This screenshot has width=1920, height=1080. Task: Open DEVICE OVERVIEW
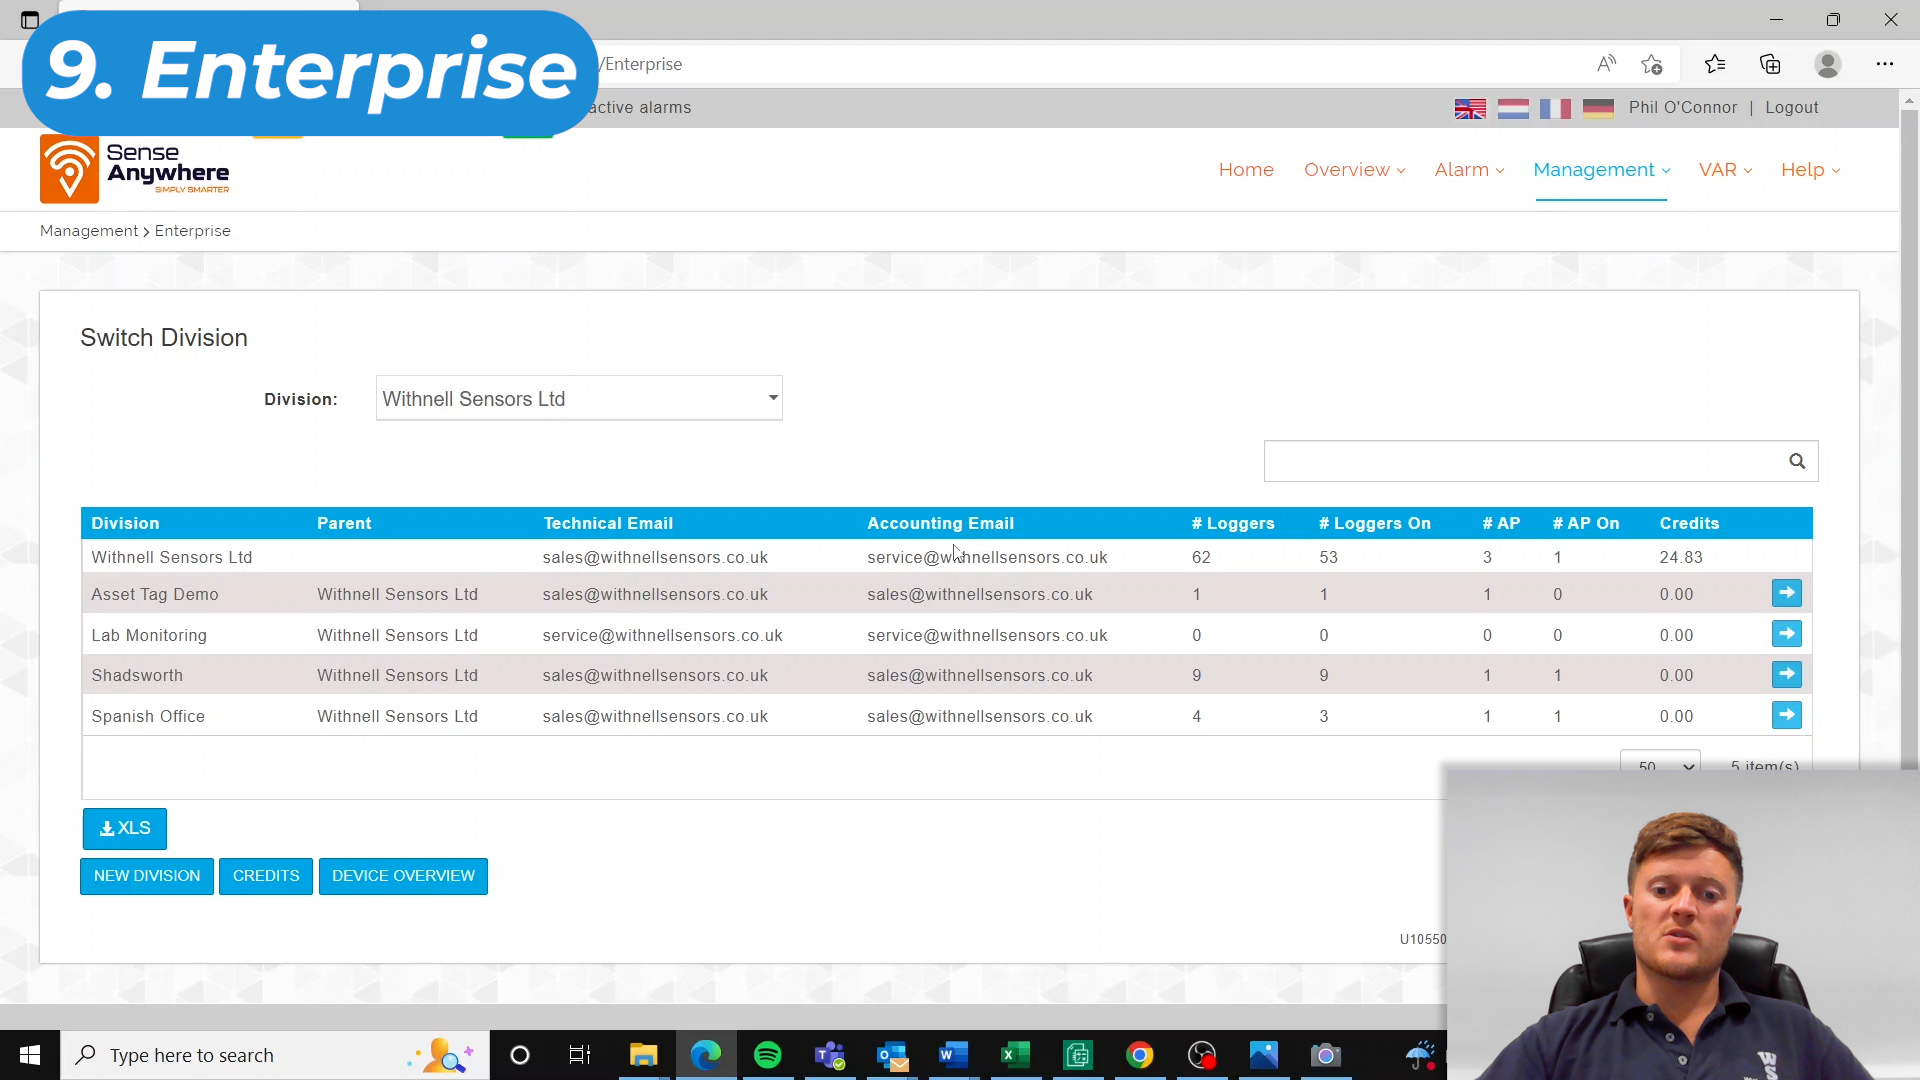403,876
